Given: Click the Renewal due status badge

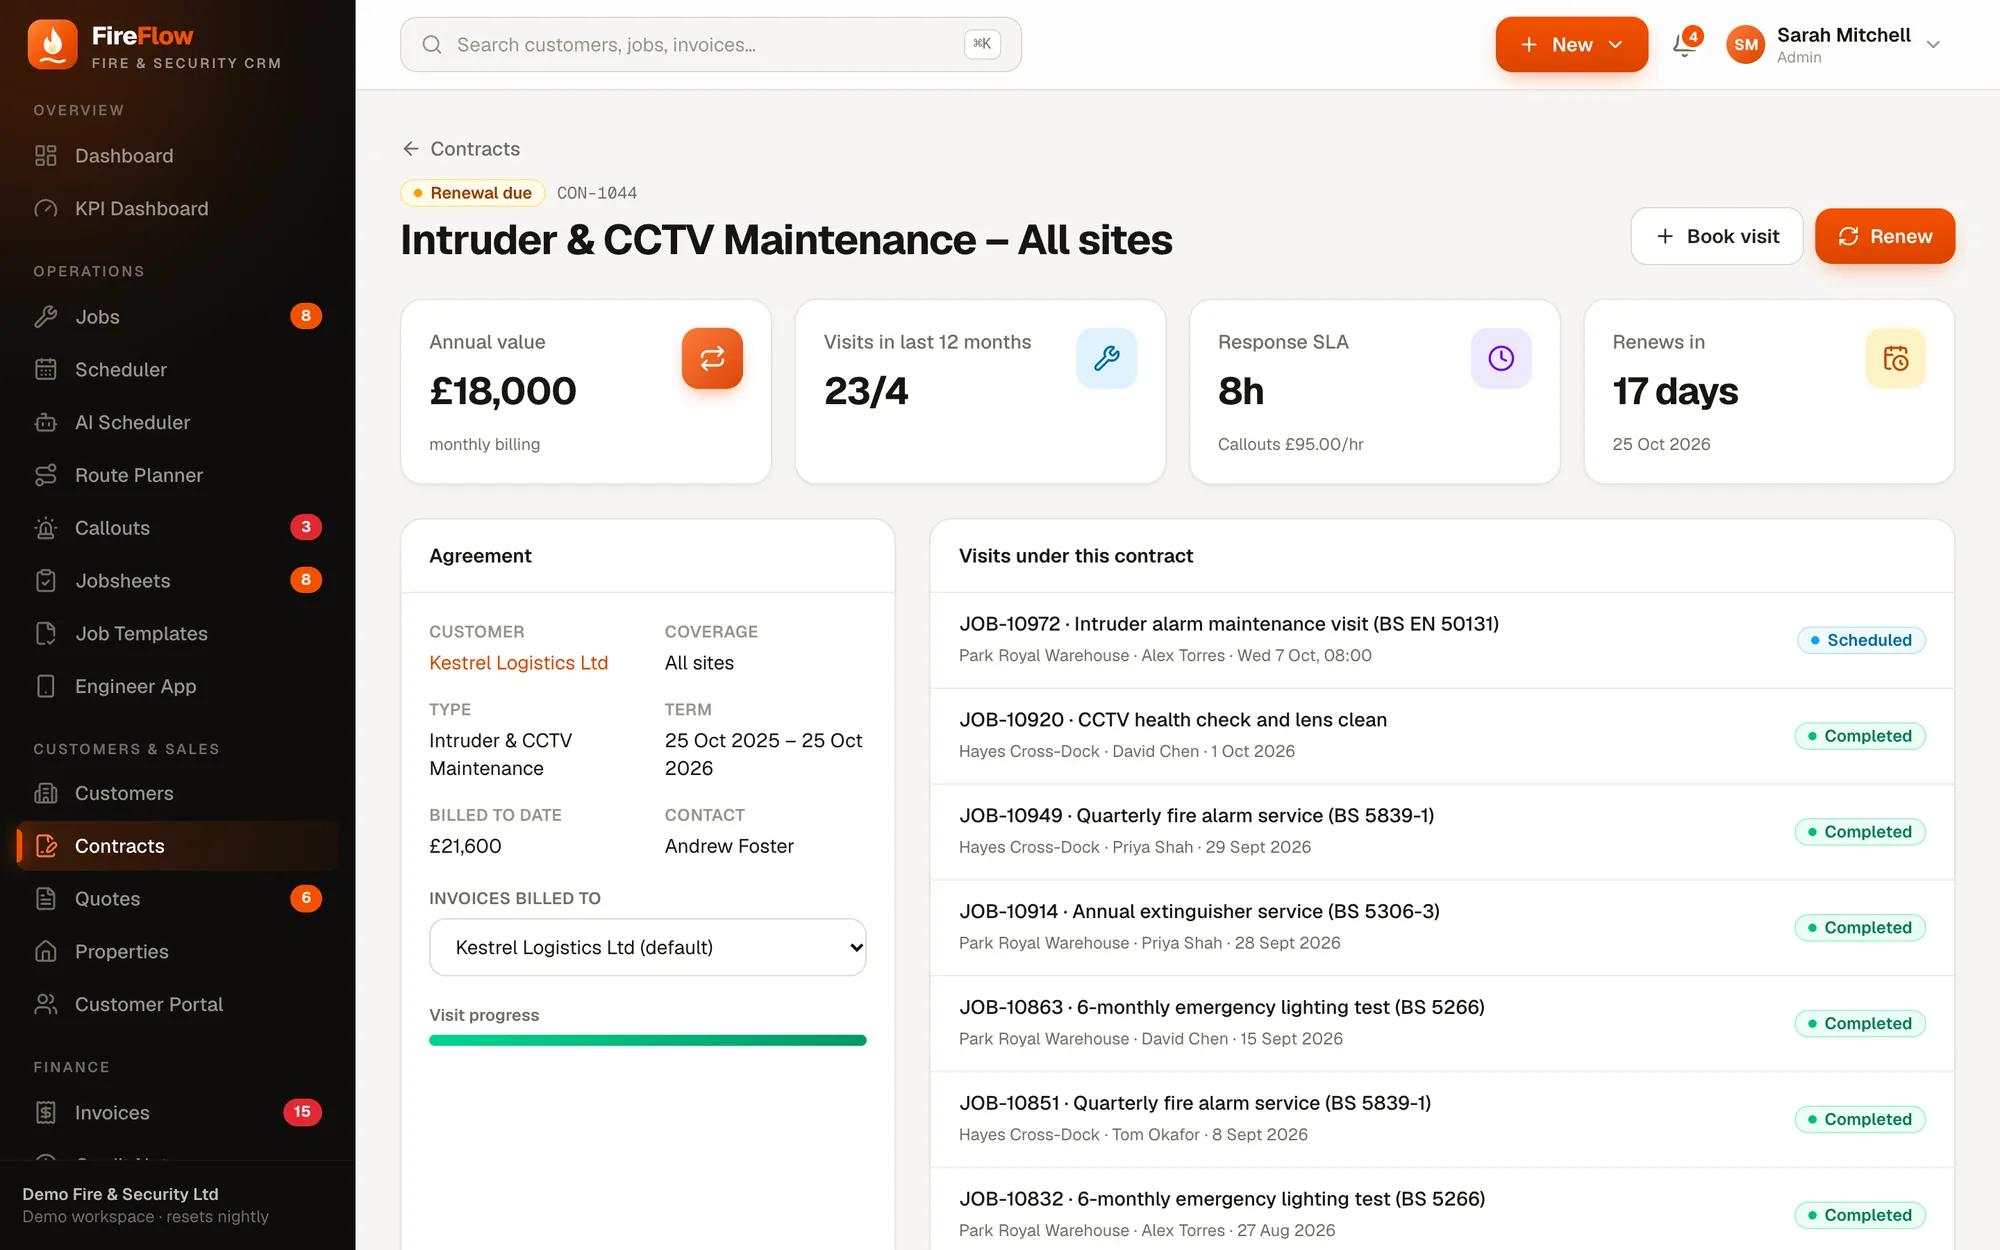Looking at the screenshot, I should click(x=472, y=193).
